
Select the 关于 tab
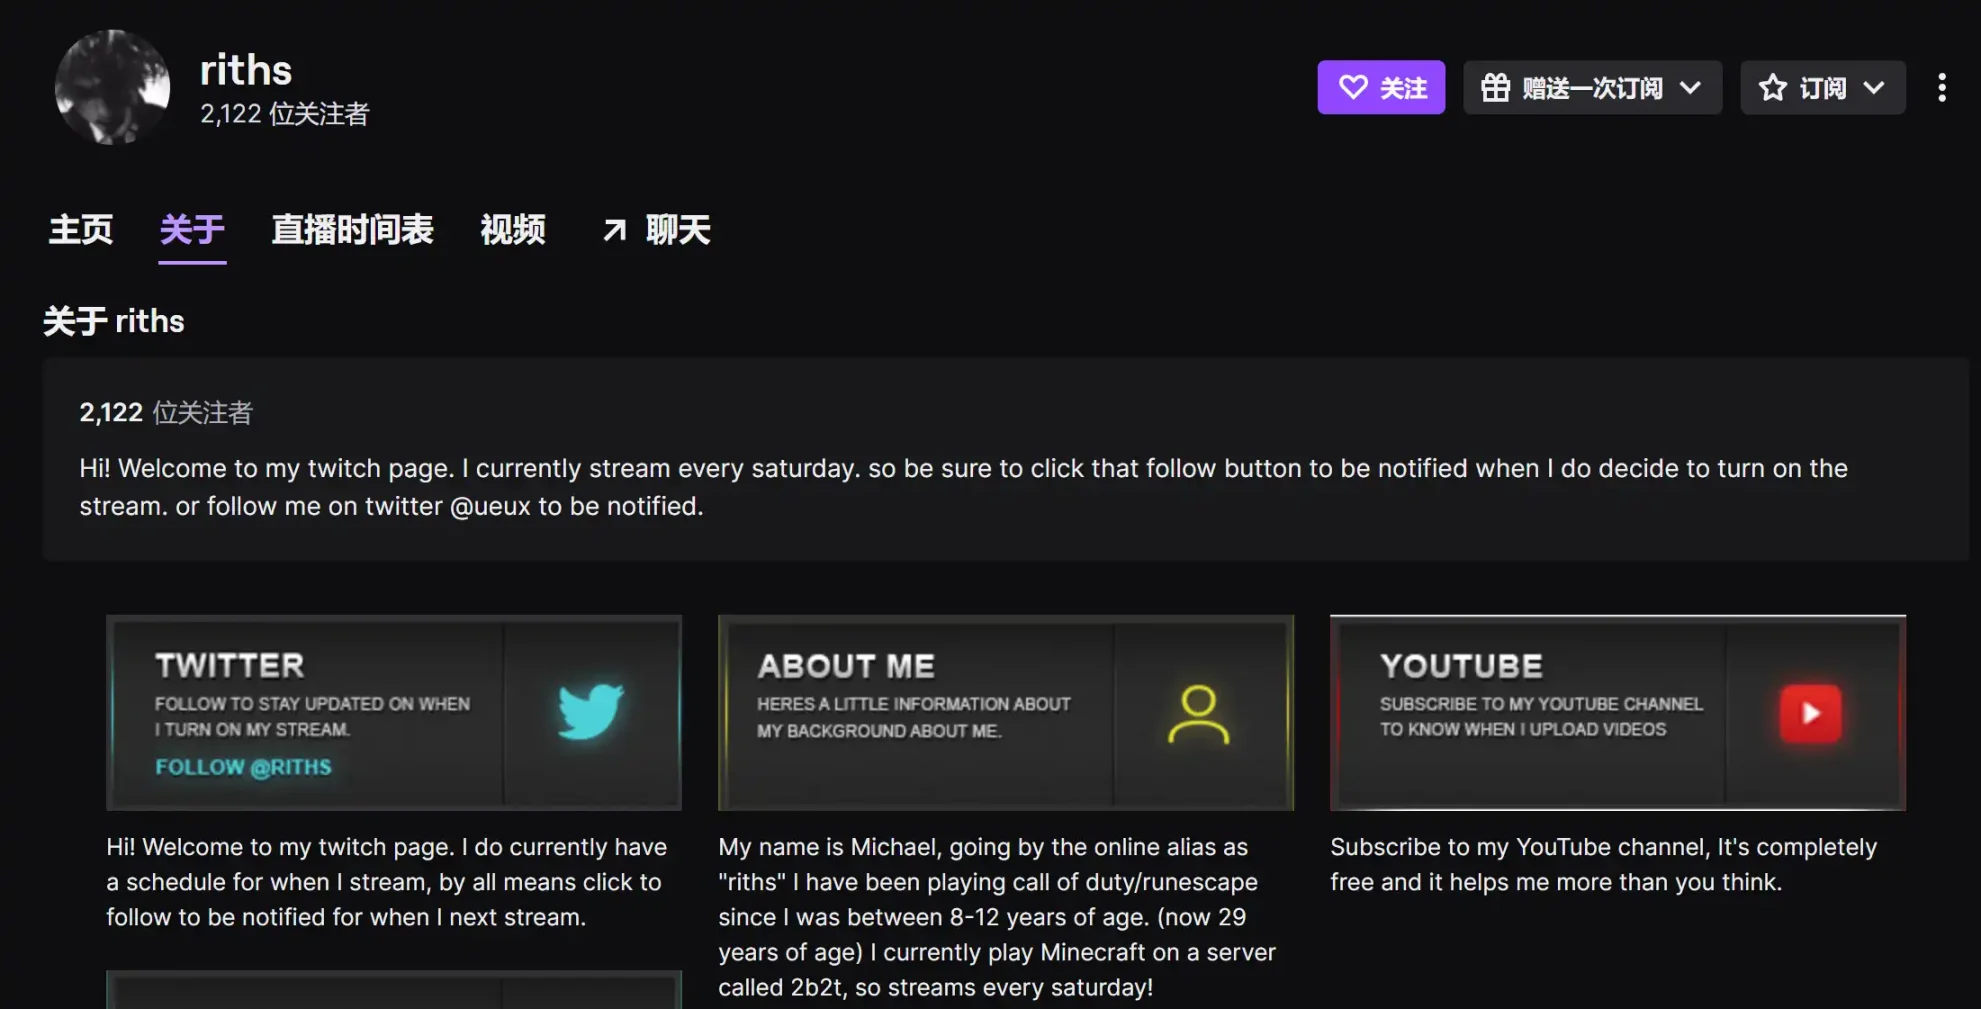(192, 229)
